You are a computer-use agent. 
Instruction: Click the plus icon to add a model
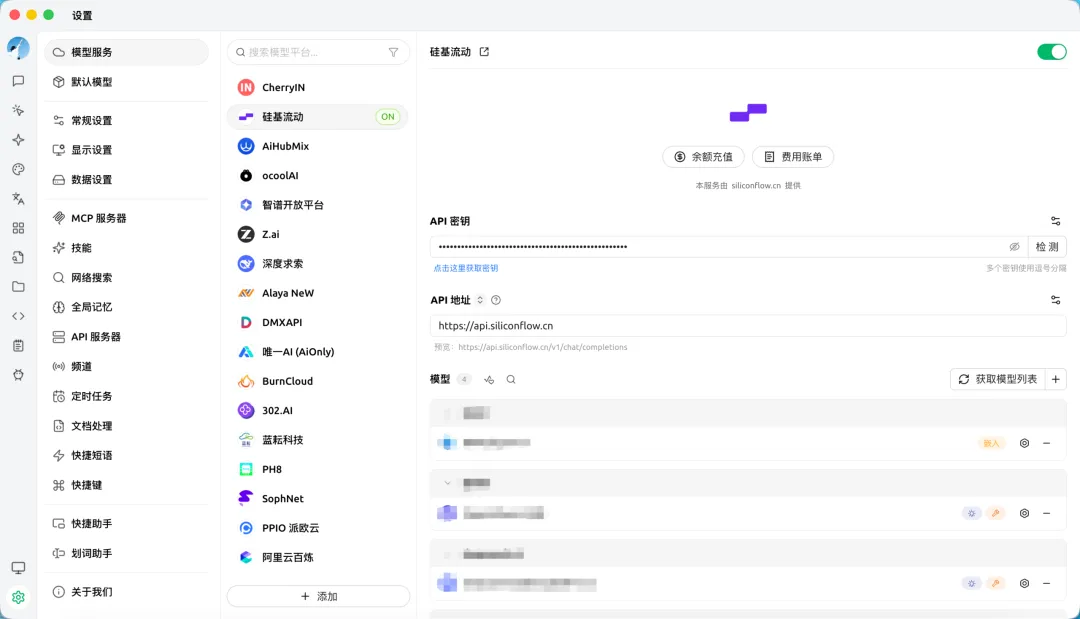click(x=1055, y=379)
